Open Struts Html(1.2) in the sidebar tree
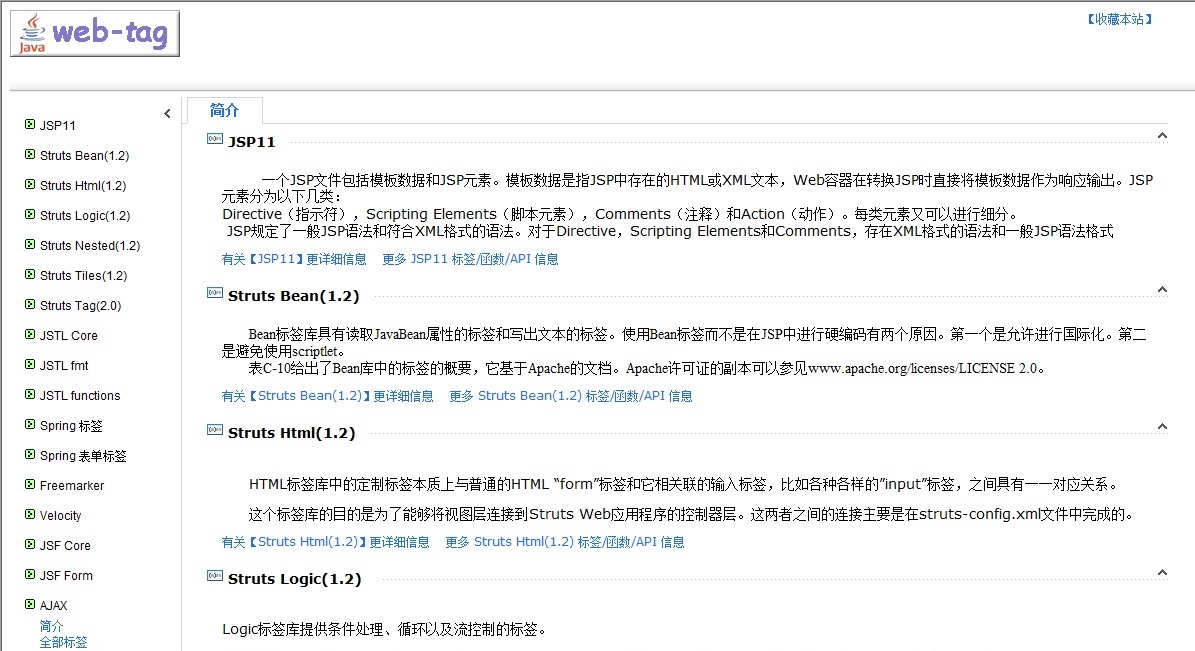The image size is (1195, 651). pyautogui.click(x=83, y=185)
